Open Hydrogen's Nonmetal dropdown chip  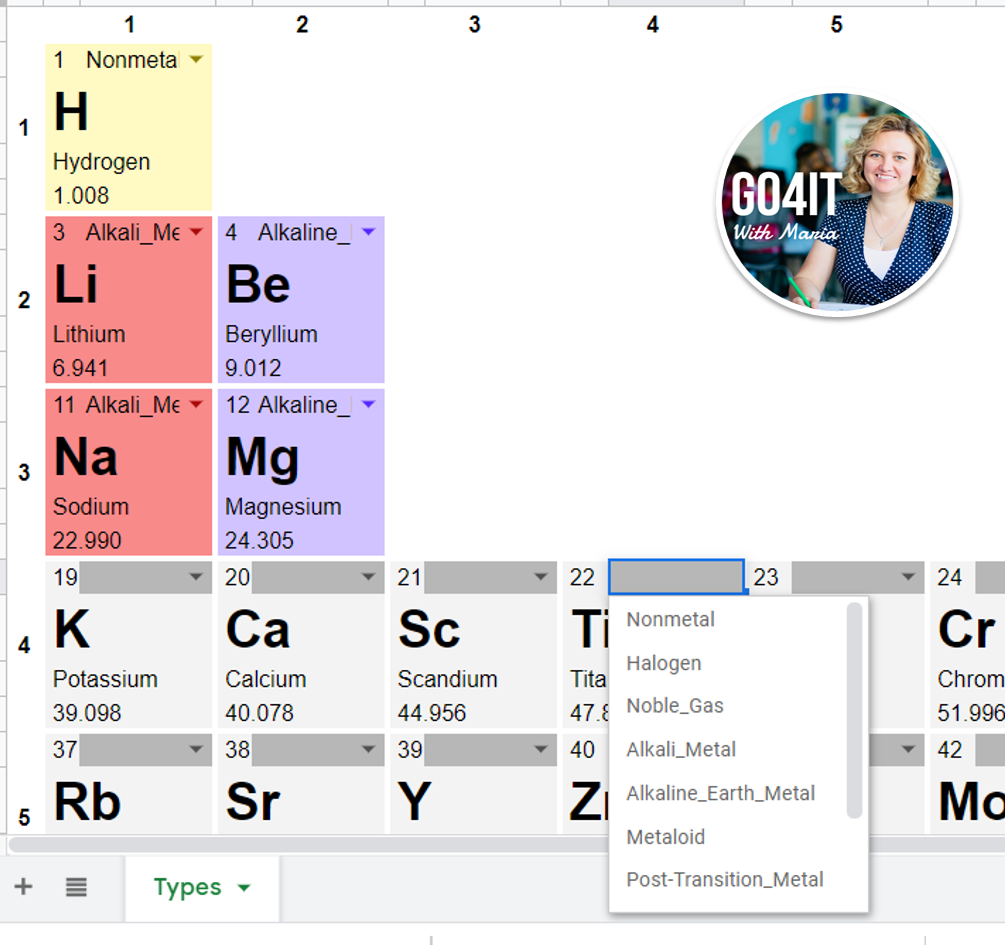[196, 59]
